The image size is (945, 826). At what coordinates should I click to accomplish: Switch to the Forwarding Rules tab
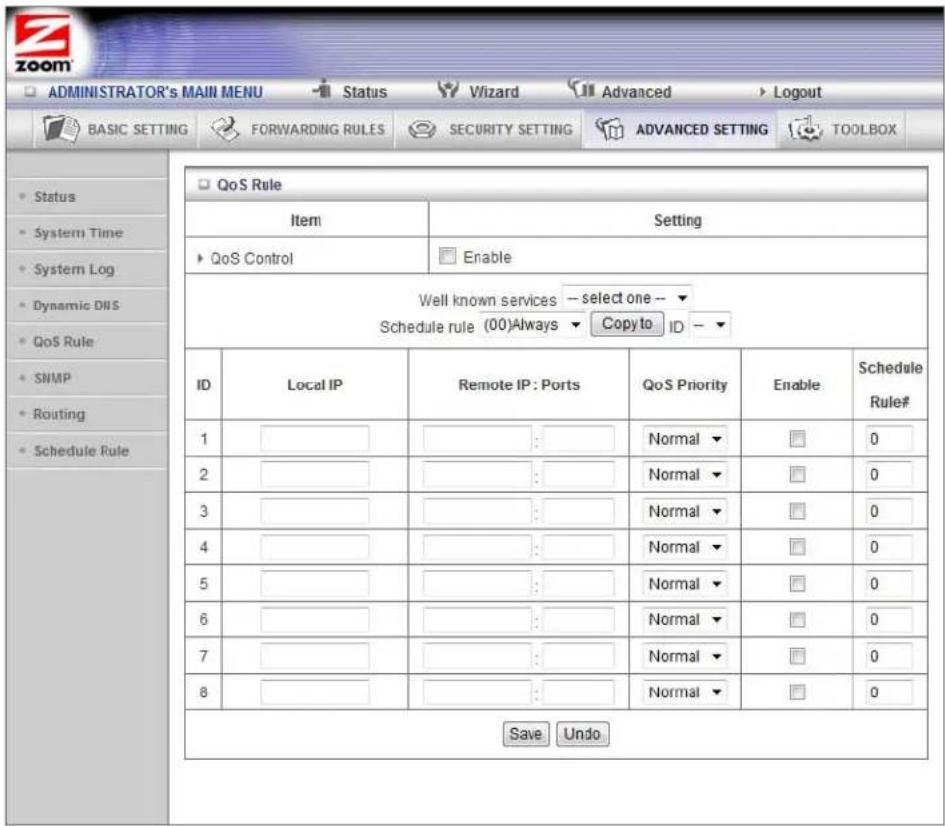(x=297, y=129)
